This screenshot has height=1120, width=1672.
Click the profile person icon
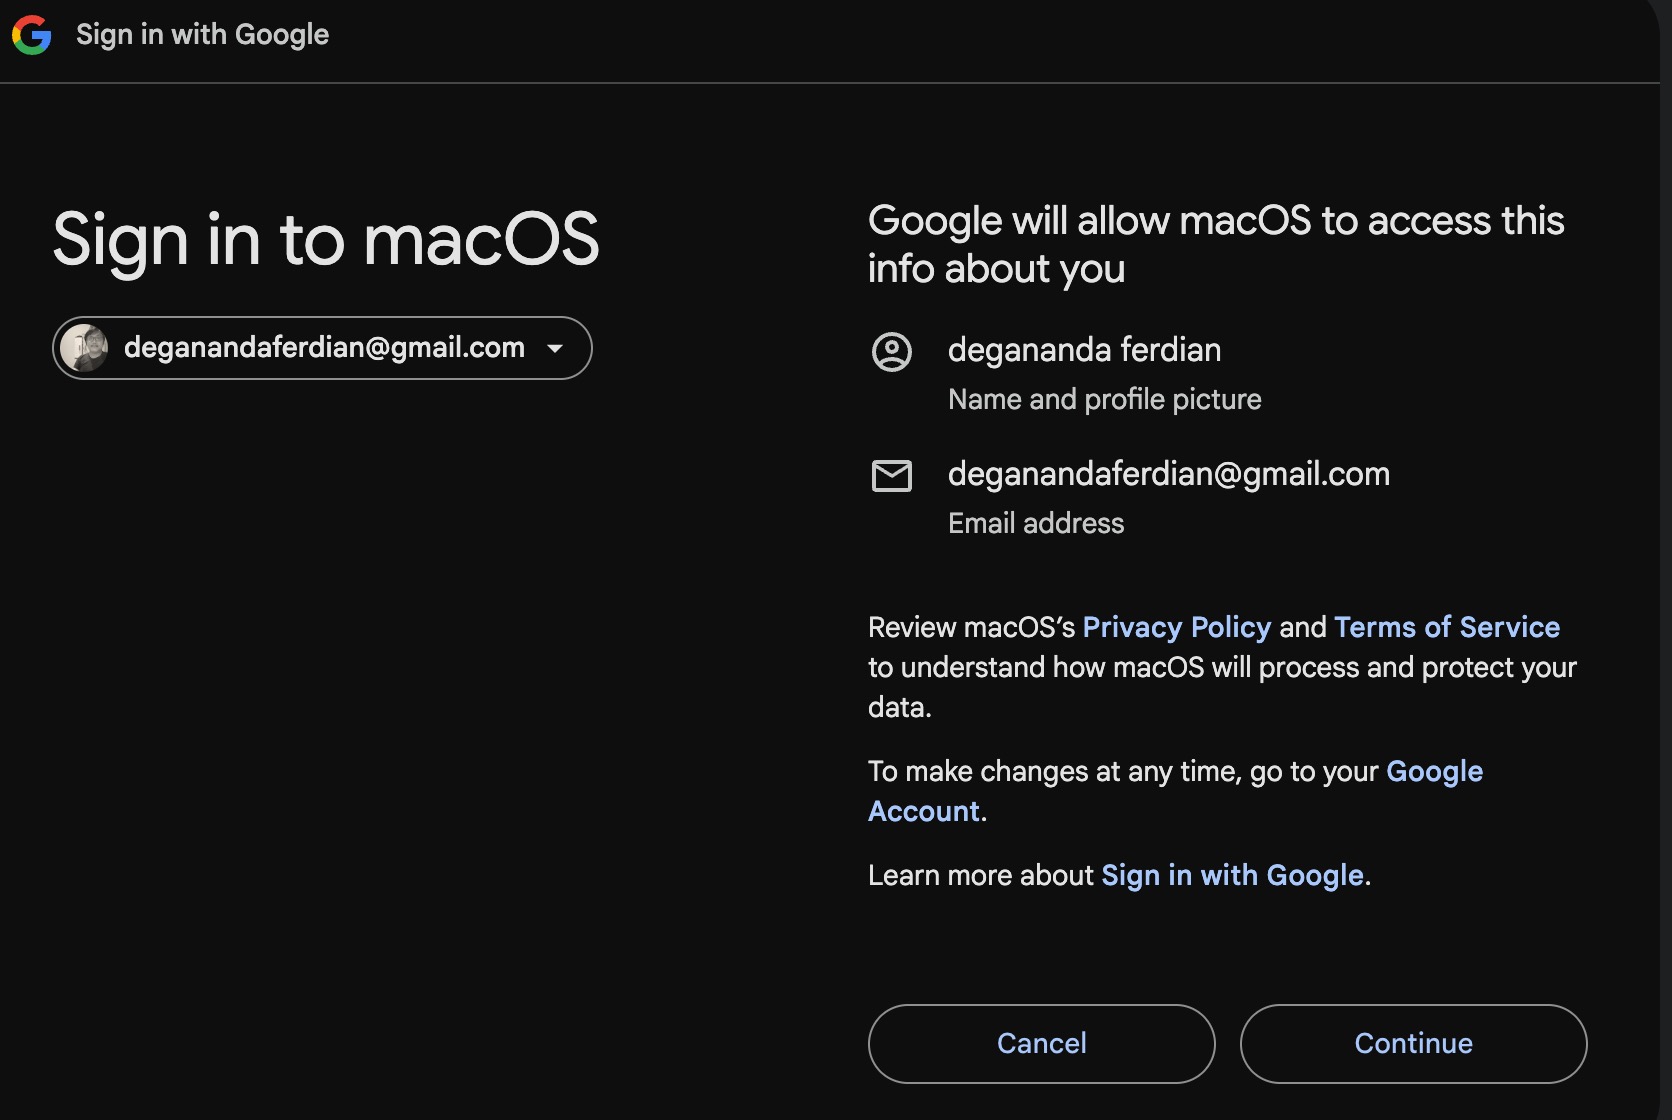892,352
